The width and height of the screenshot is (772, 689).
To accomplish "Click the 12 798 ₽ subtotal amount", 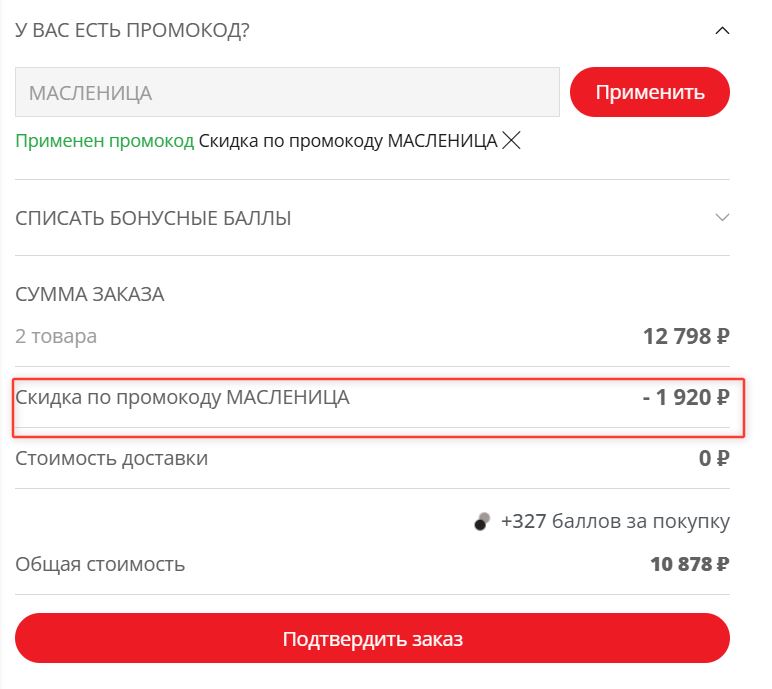I will (x=685, y=336).
